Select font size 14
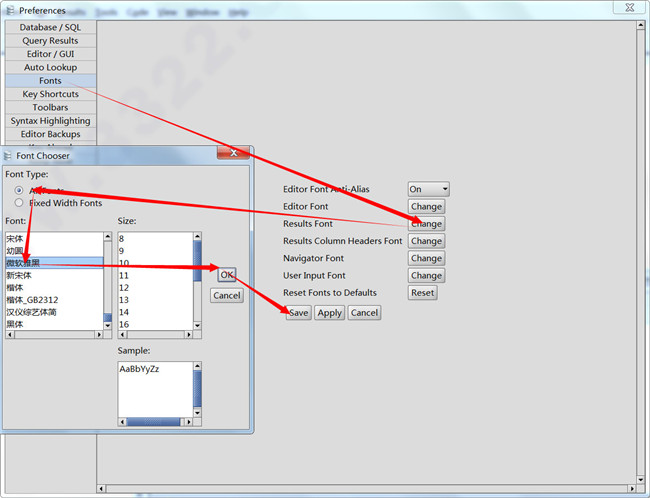The width and height of the screenshot is (650, 498). click(155, 312)
